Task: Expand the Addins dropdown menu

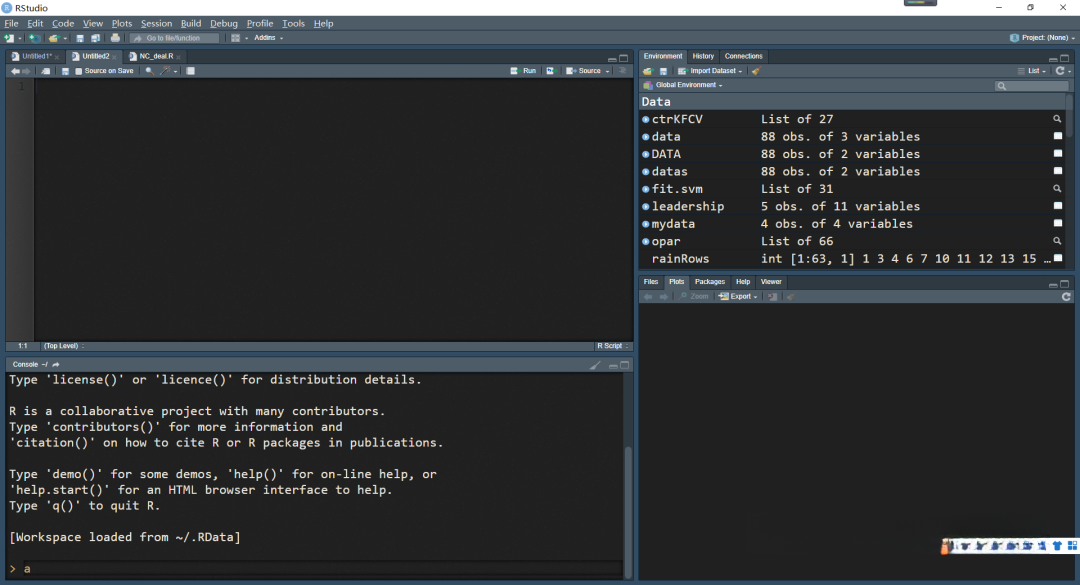Action: pyautogui.click(x=268, y=38)
